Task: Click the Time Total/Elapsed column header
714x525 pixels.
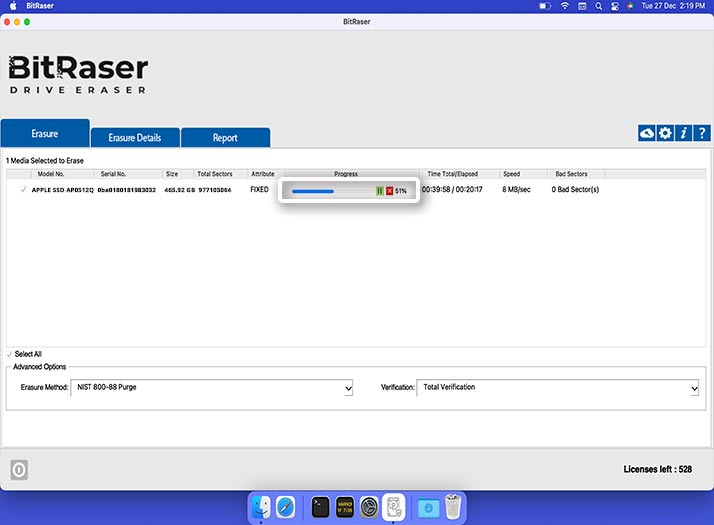Action: (453, 174)
